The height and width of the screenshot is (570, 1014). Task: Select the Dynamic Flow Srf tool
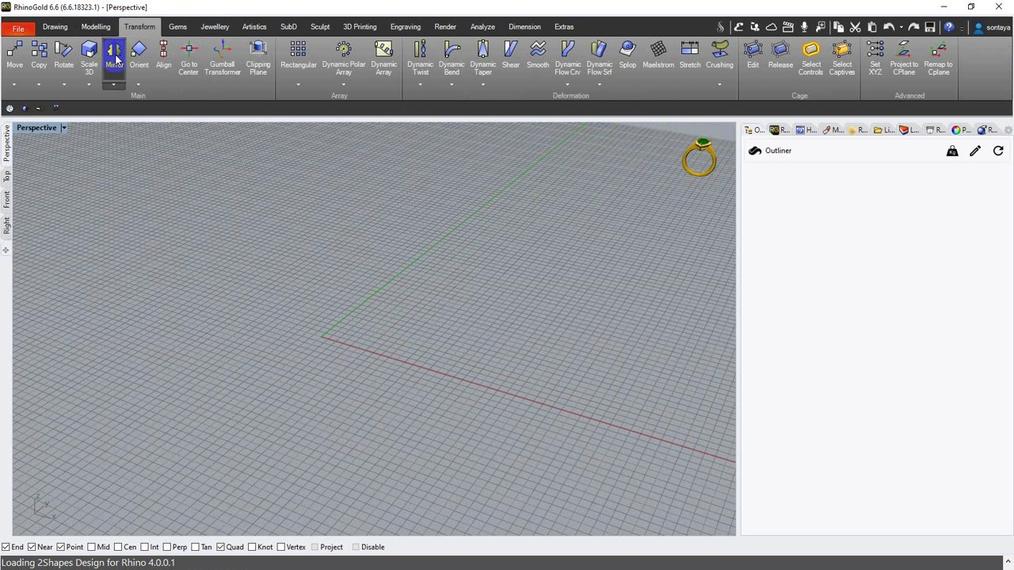[599, 58]
